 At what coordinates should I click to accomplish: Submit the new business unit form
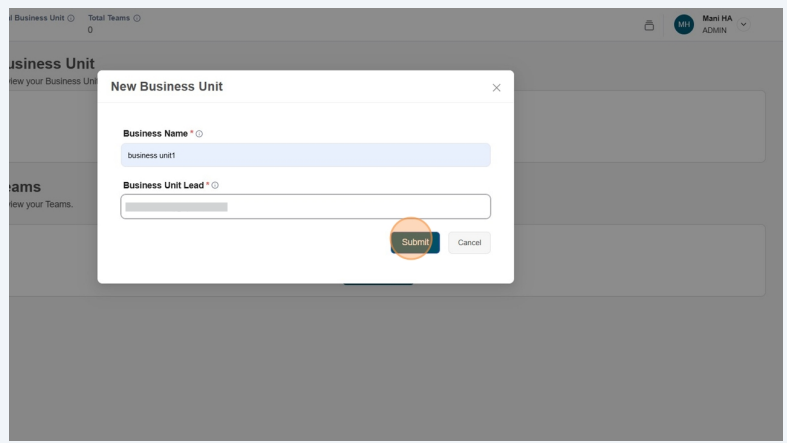pyautogui.click(x=414, y=242)
